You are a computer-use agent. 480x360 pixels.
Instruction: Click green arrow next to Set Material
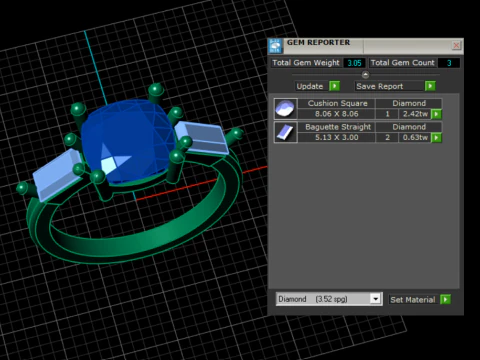click(x=445, y=299)
